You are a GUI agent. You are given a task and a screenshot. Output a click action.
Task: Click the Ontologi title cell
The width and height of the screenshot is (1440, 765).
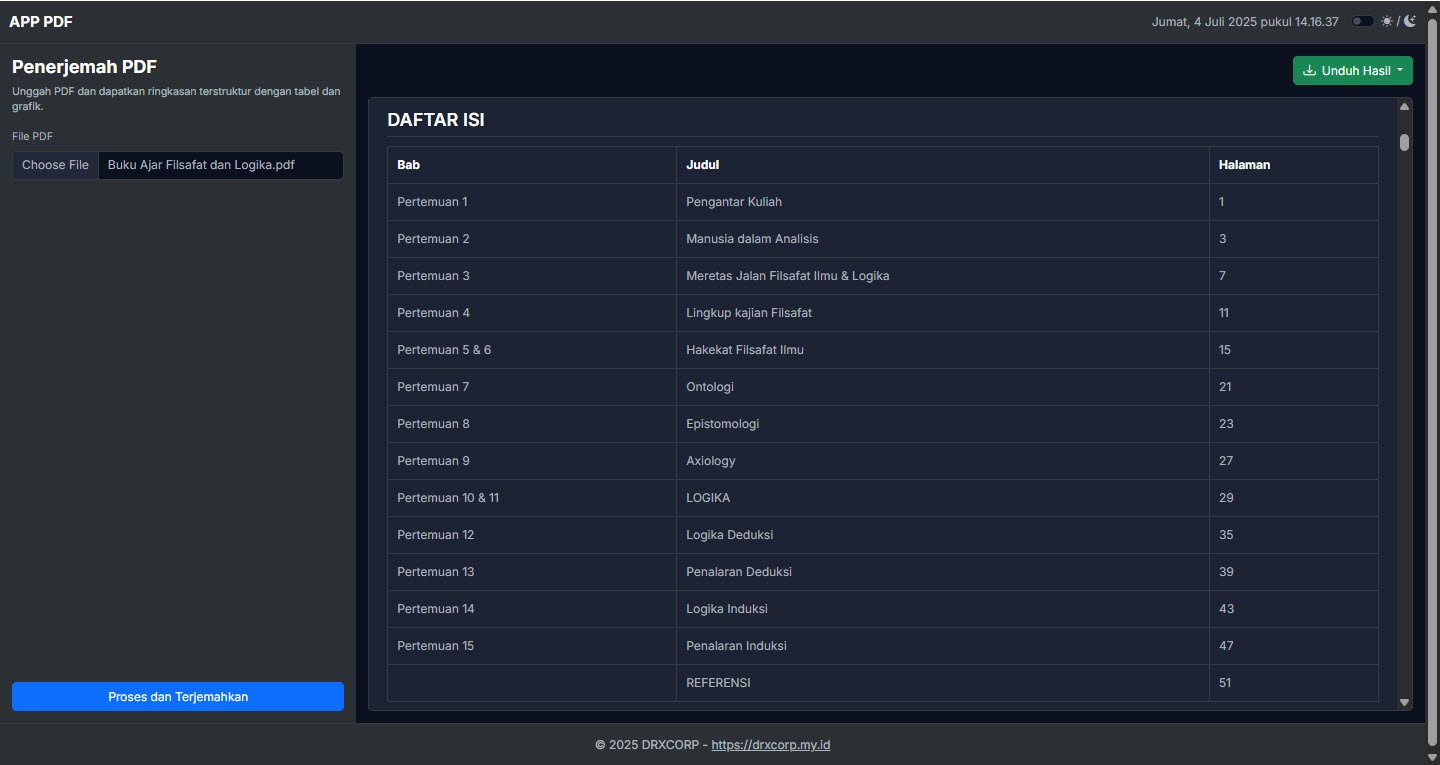(x=943, y=387)
